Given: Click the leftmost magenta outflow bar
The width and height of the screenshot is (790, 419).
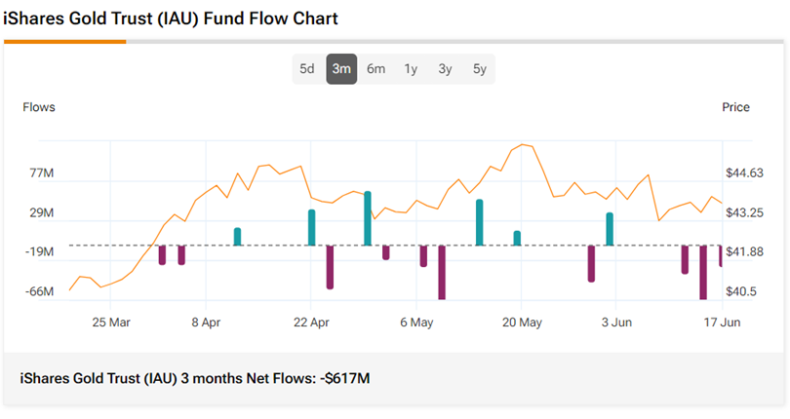Looking at the screenshot, I should coord(162,255).
